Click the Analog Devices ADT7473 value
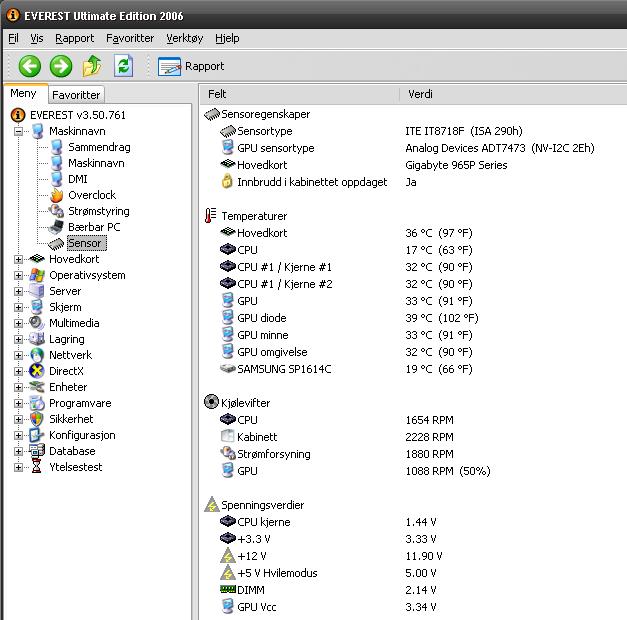This screenshot has height=620, width=627. pyautogui.click(x=499, y=148)
